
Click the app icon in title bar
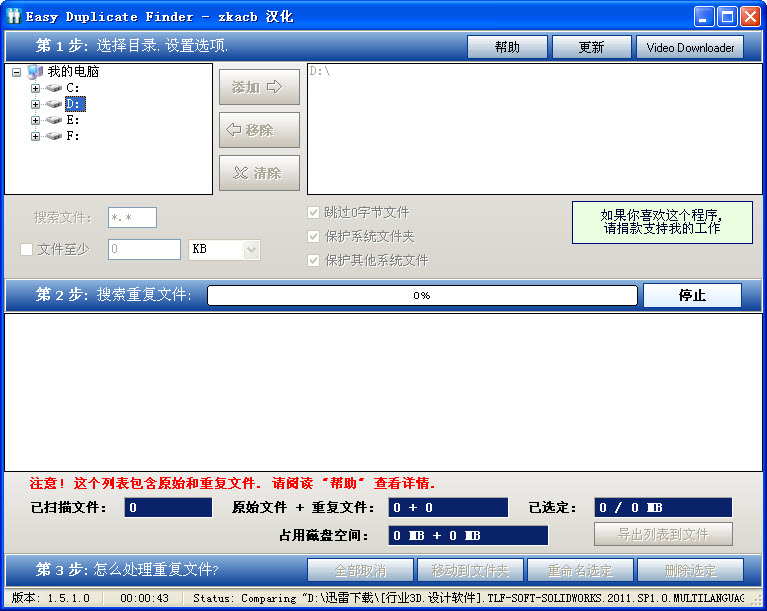coord(14,16)
